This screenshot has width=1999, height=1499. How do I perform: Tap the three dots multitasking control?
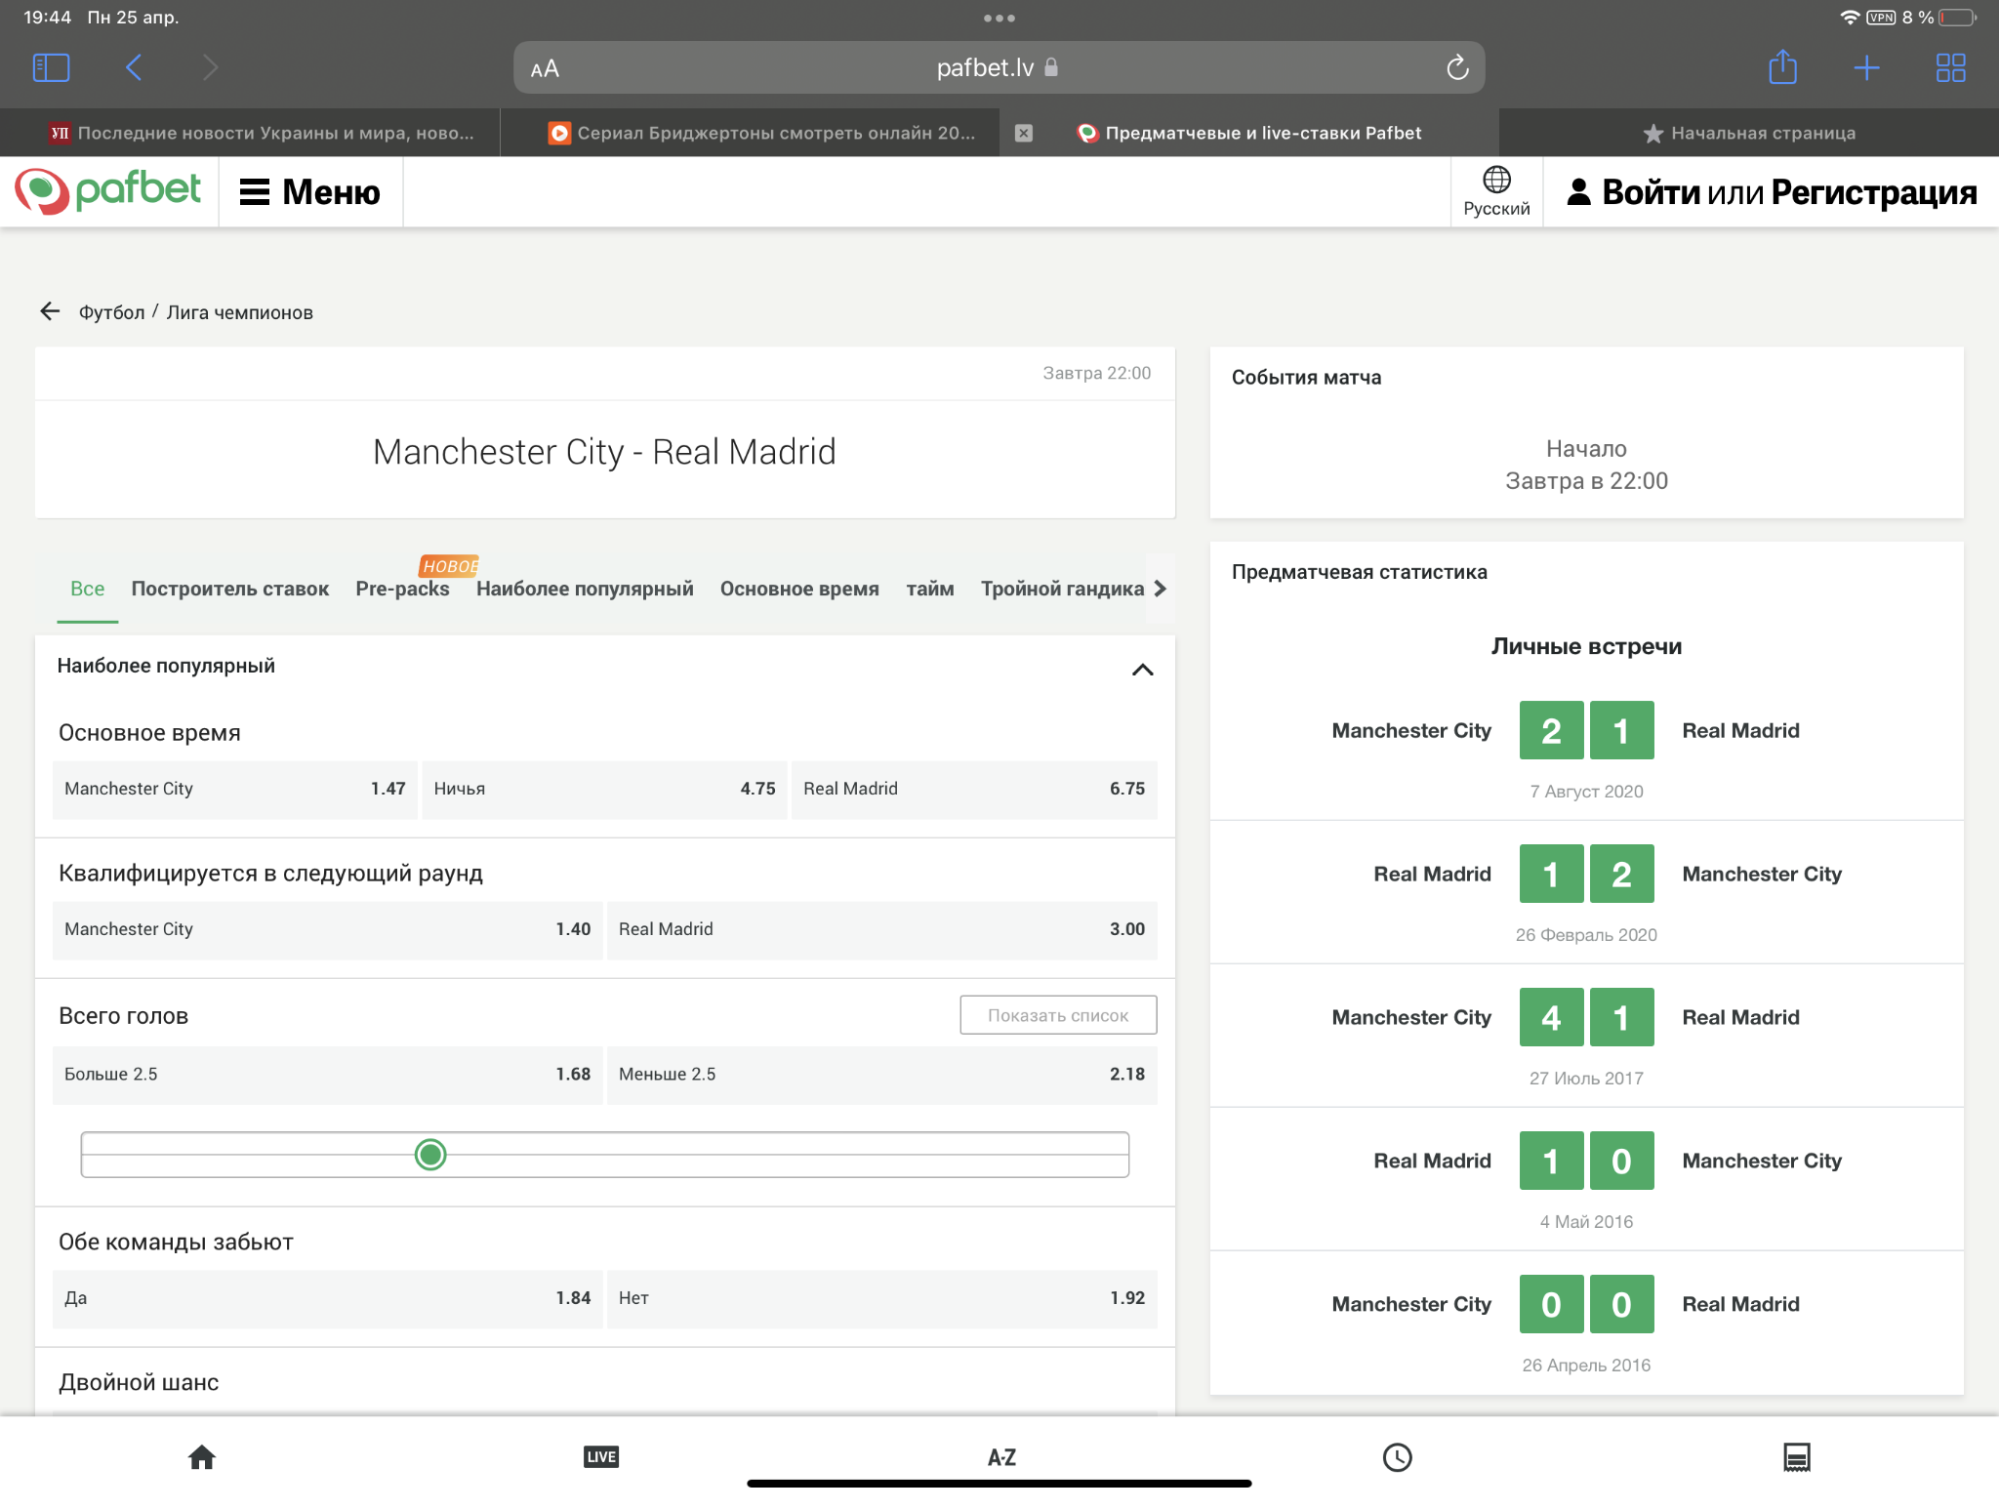tap(999, 18)
